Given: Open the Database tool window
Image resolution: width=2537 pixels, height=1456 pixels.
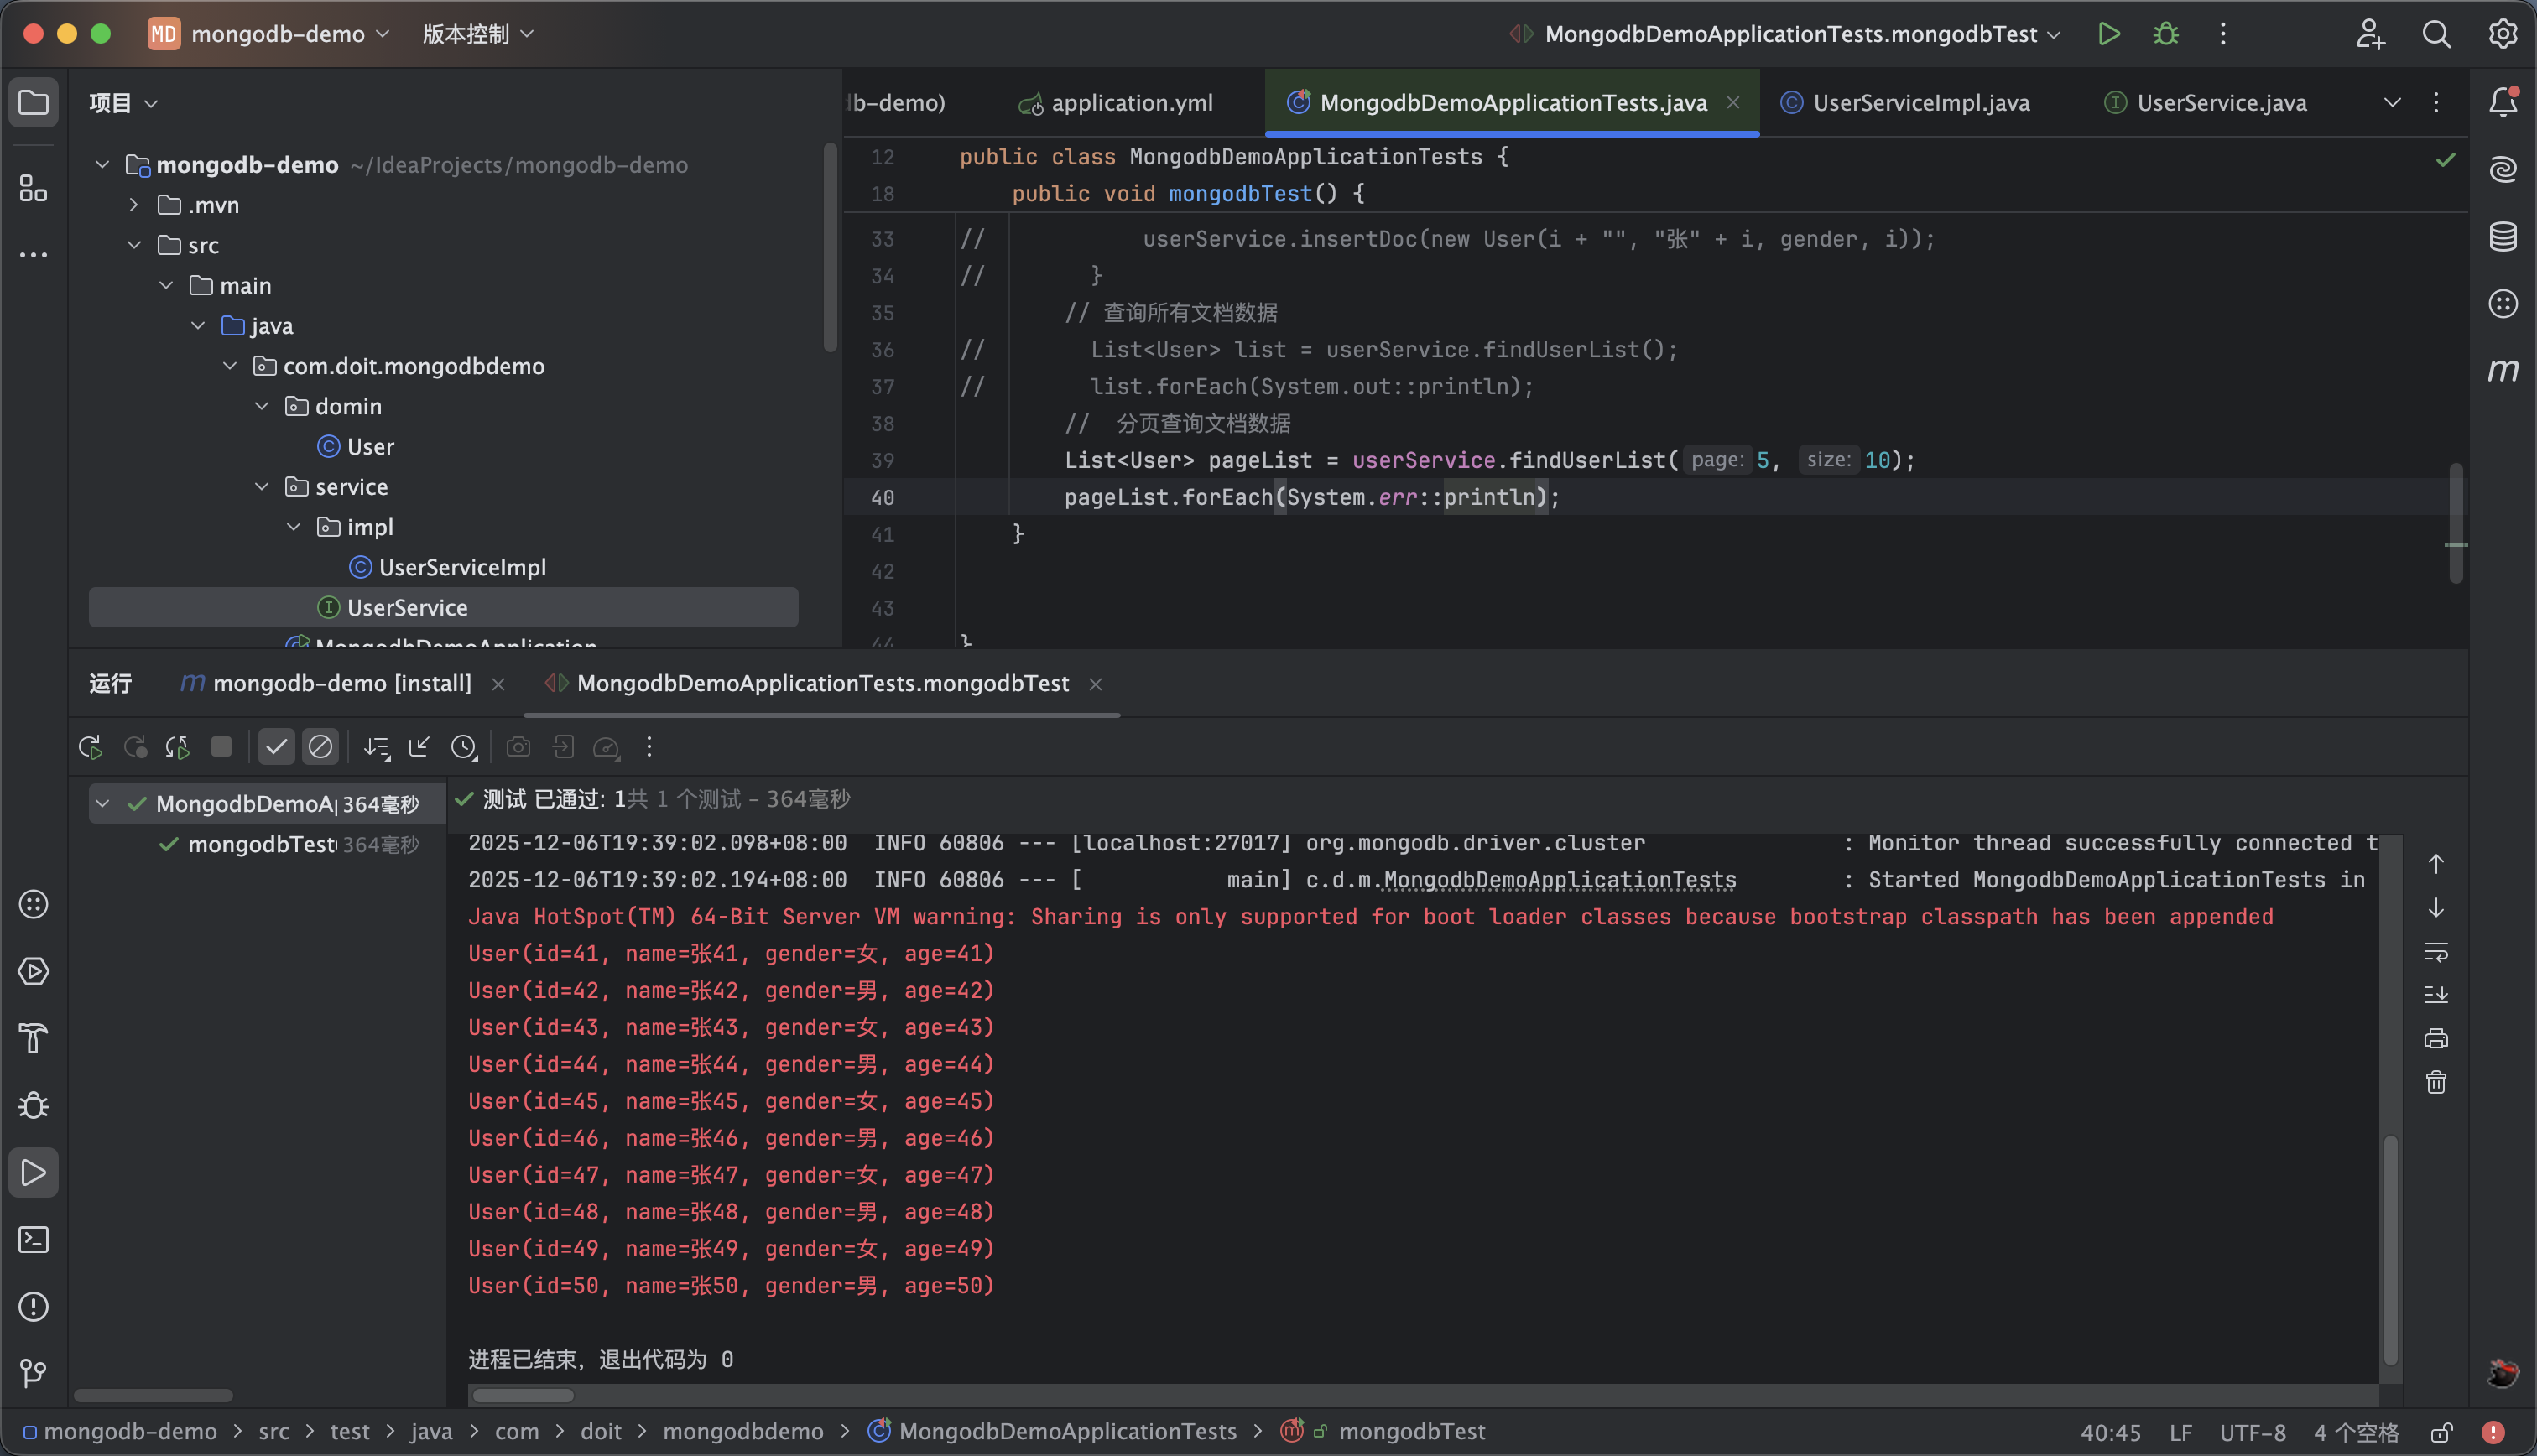Looking at the screenshot, I should tap(2502, 236).
